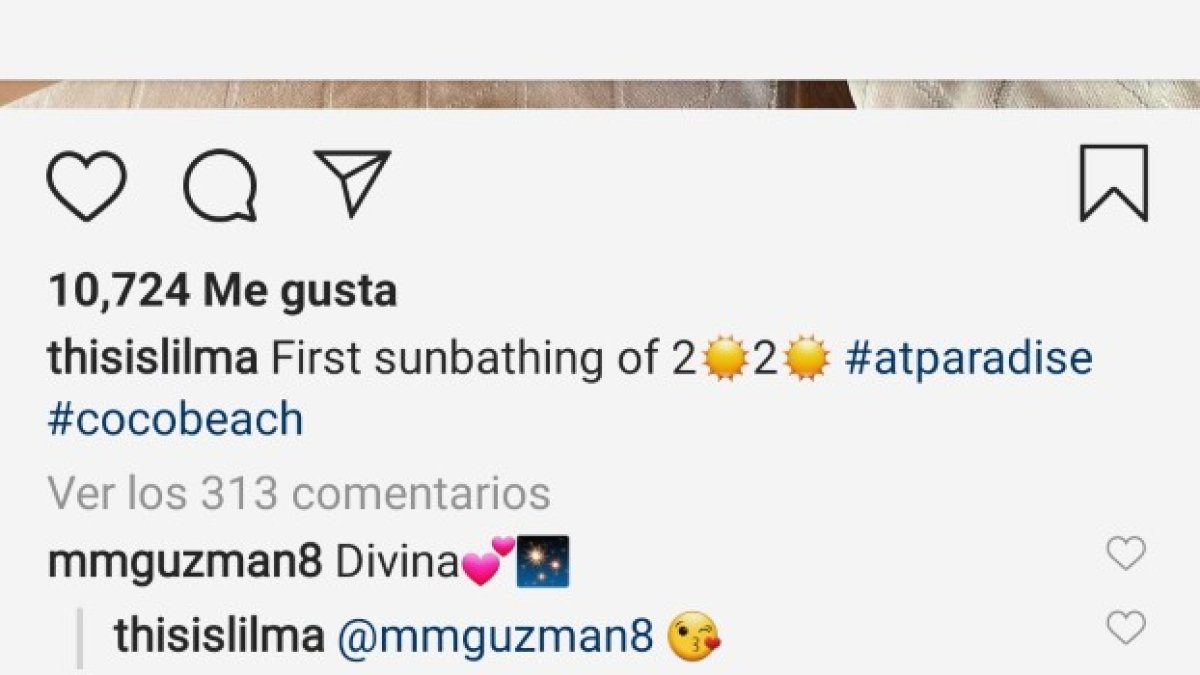This screenshot has width=1200, height=675.
Task: Like the thisislilma reply comment
Action: coord(1126,628)
